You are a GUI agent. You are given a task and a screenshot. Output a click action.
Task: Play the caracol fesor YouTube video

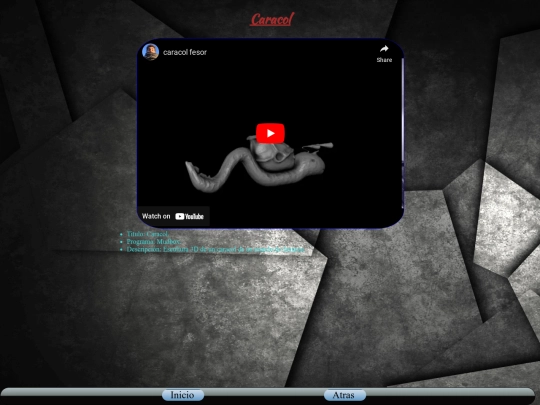click(270, 133)
